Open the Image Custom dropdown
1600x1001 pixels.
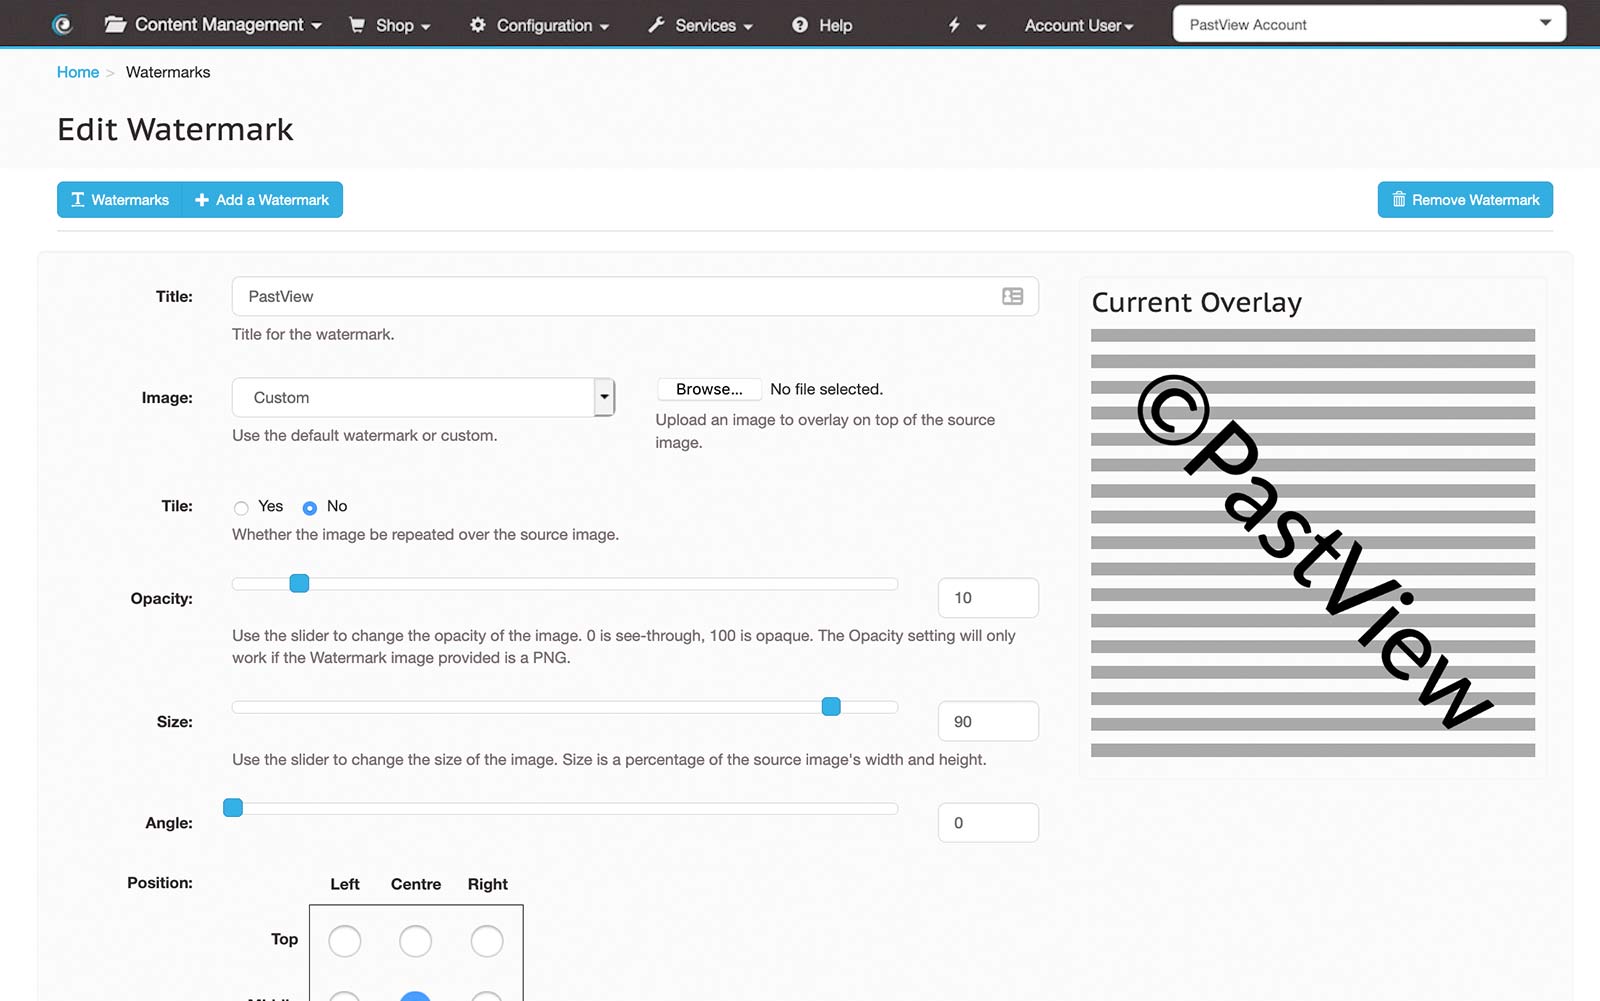(423, 397)
